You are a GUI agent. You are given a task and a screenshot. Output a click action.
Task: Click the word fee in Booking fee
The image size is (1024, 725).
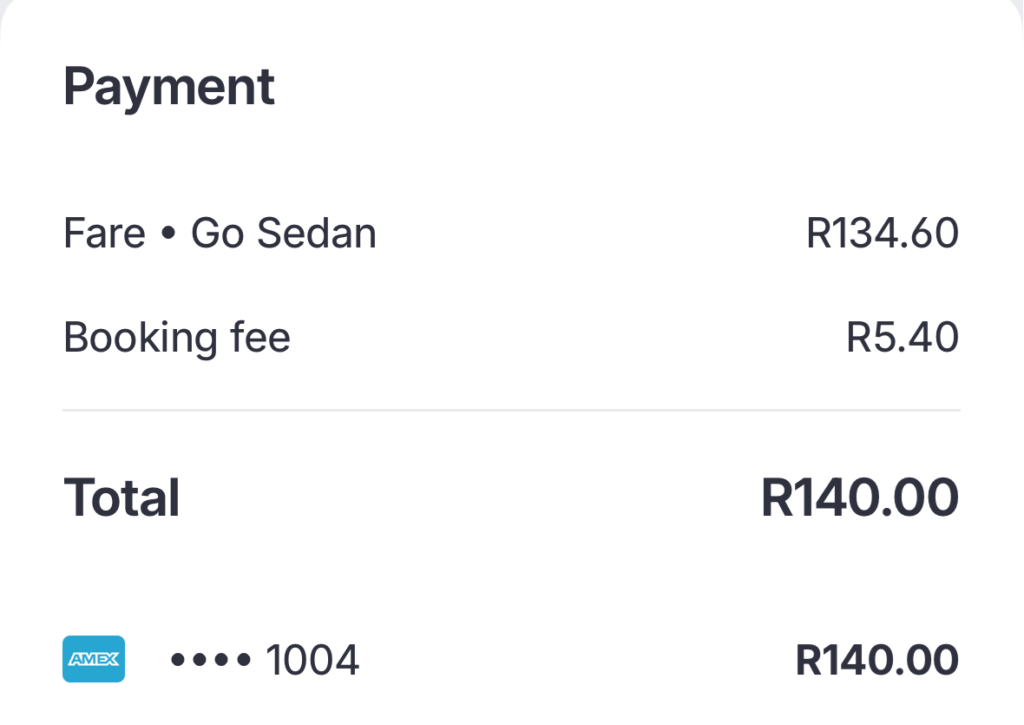[261, 337]
